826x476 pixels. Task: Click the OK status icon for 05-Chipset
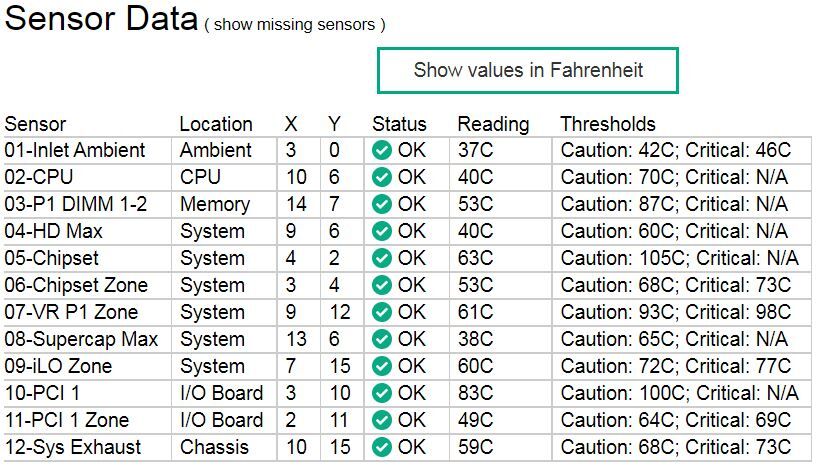point(382,259)
